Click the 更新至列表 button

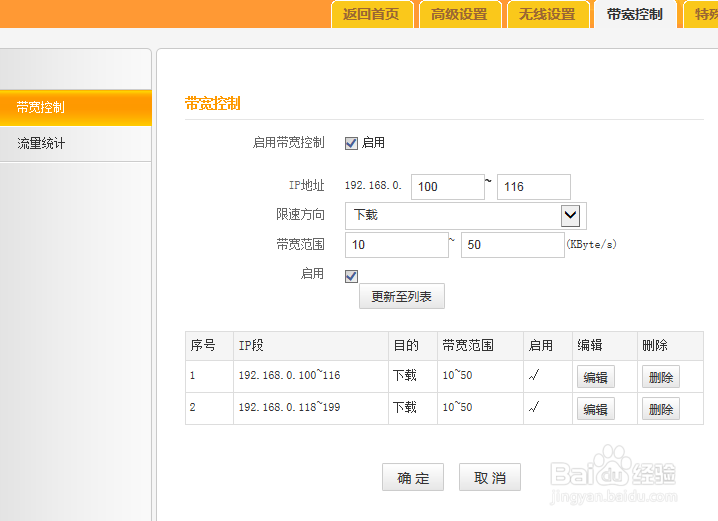pyautogui.click(x=402, y=296)
